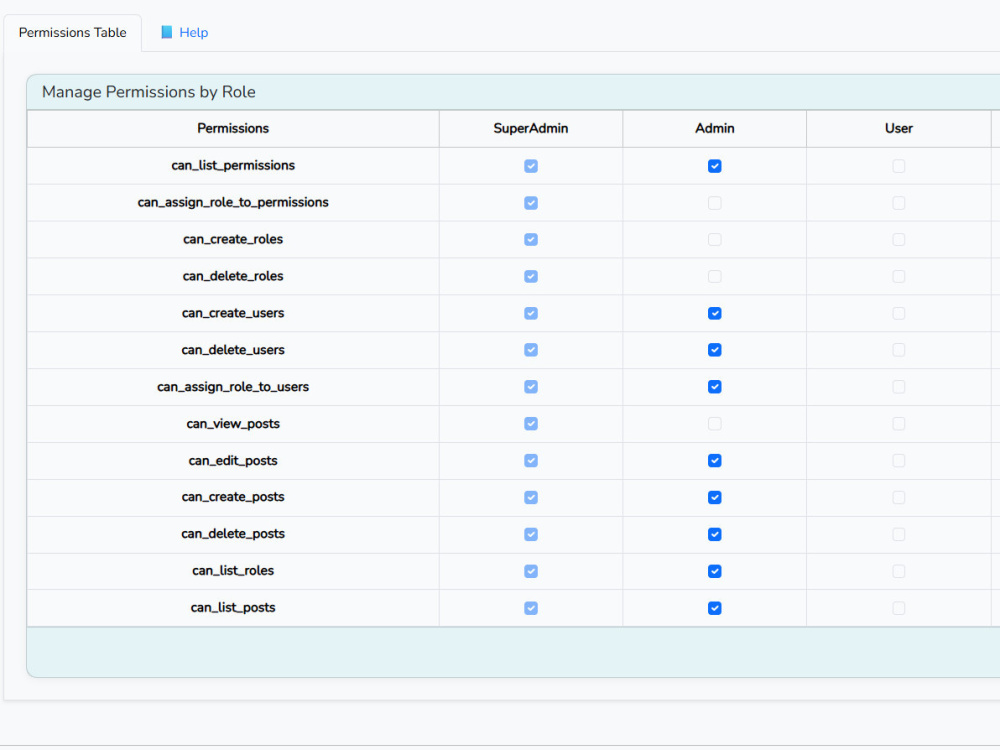Toggle SuperAdmin can_list_roles checkbox
The image size is (1000, 750).
coord(531,571)
